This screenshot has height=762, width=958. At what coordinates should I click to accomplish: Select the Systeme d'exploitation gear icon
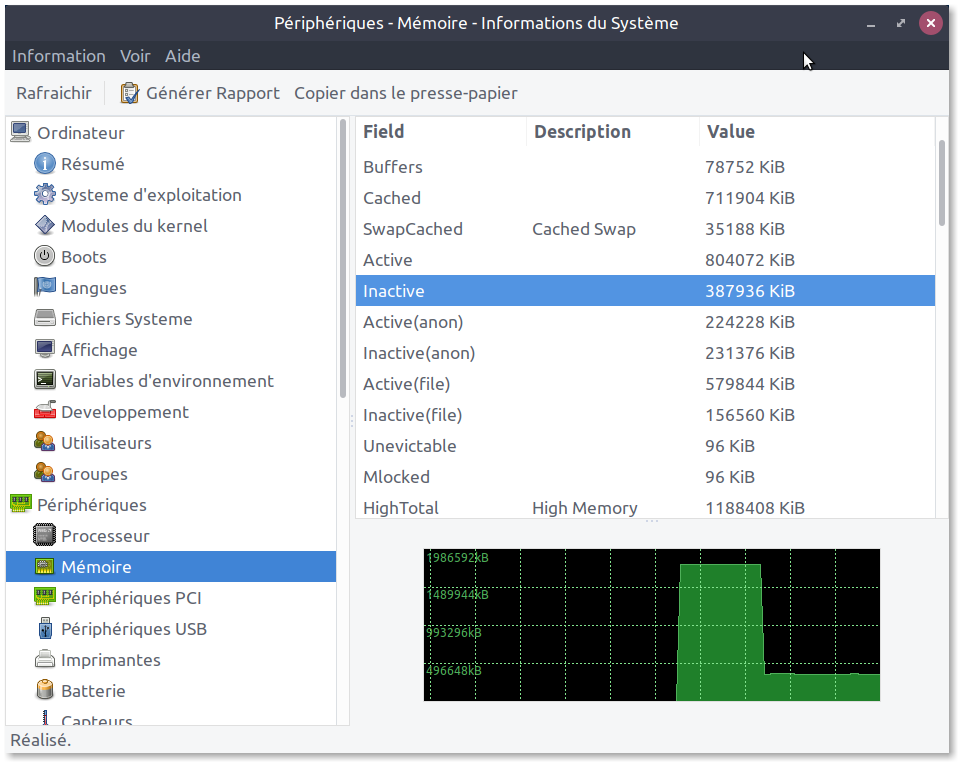pyautogui.click(x=44, y=195)
